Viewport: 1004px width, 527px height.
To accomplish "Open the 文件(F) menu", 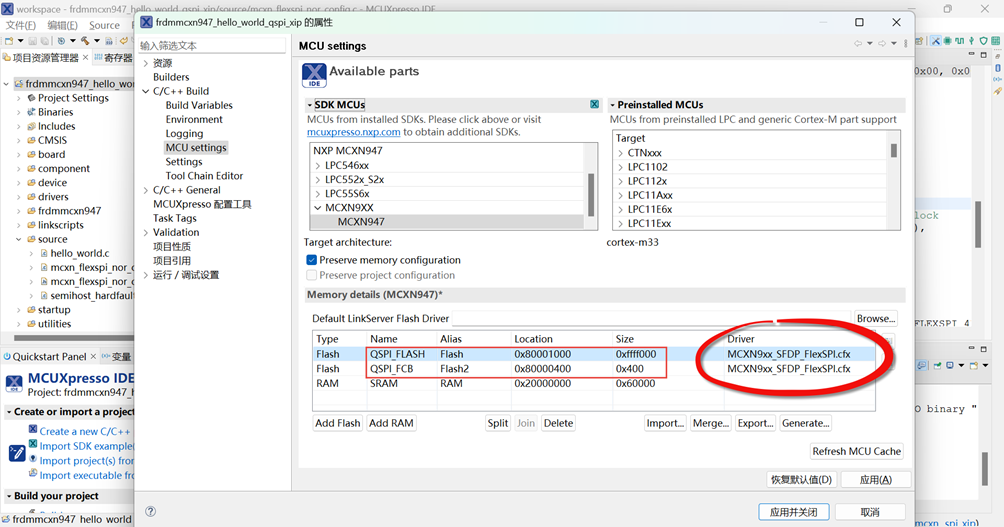I will click(21, 25).
